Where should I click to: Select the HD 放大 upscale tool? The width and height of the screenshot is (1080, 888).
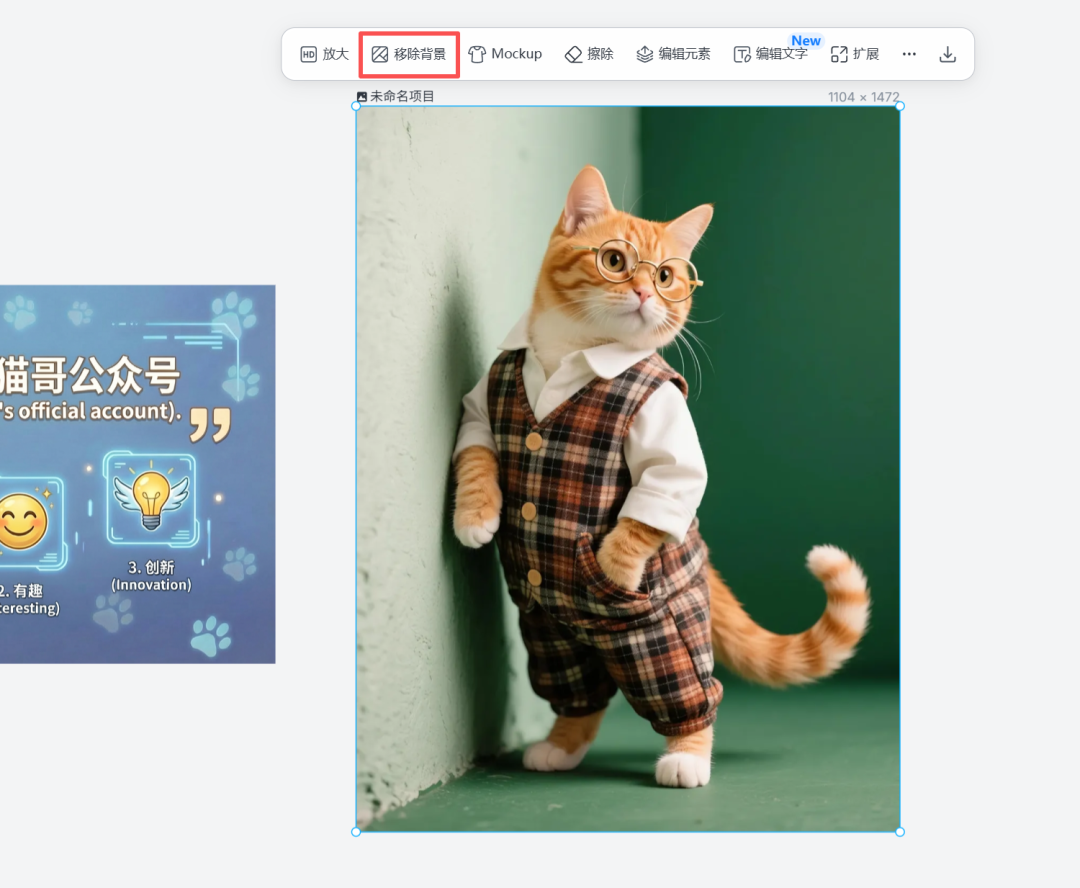(x=323, y=54)
